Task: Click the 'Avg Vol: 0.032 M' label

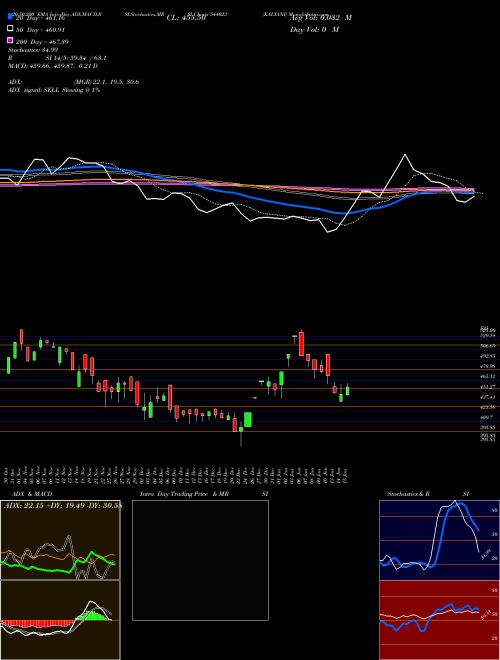Action: pyautogui.click(x=321, y=18)
